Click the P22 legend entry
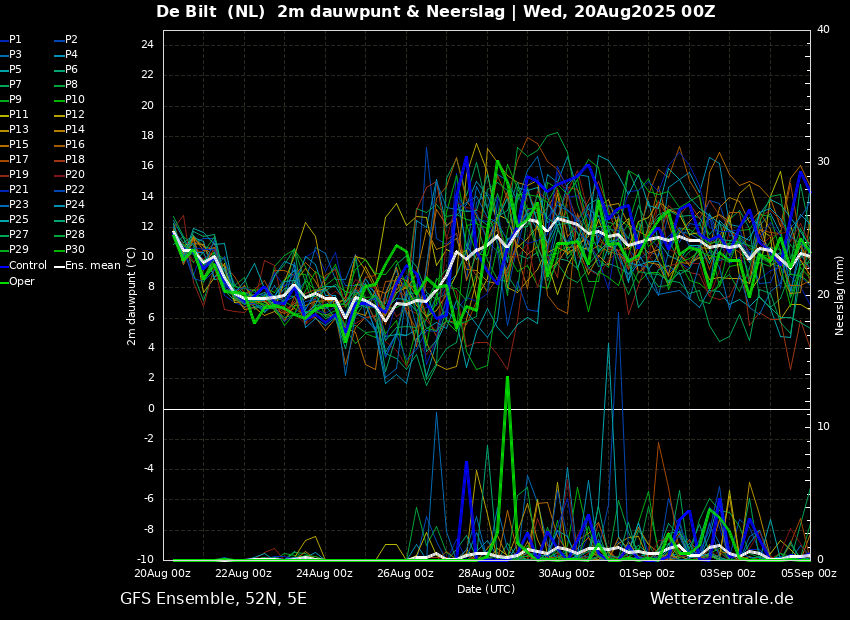Screen dimensions: 850x620 pos(75,190)
